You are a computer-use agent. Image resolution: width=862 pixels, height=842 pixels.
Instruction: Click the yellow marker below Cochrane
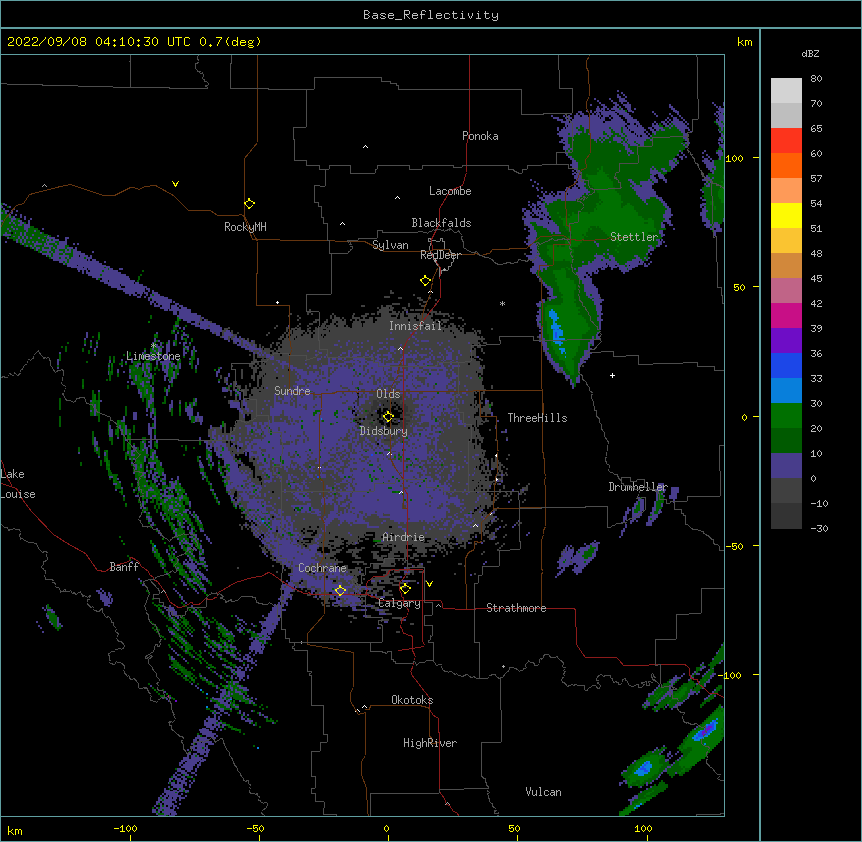tap(340, 590)
